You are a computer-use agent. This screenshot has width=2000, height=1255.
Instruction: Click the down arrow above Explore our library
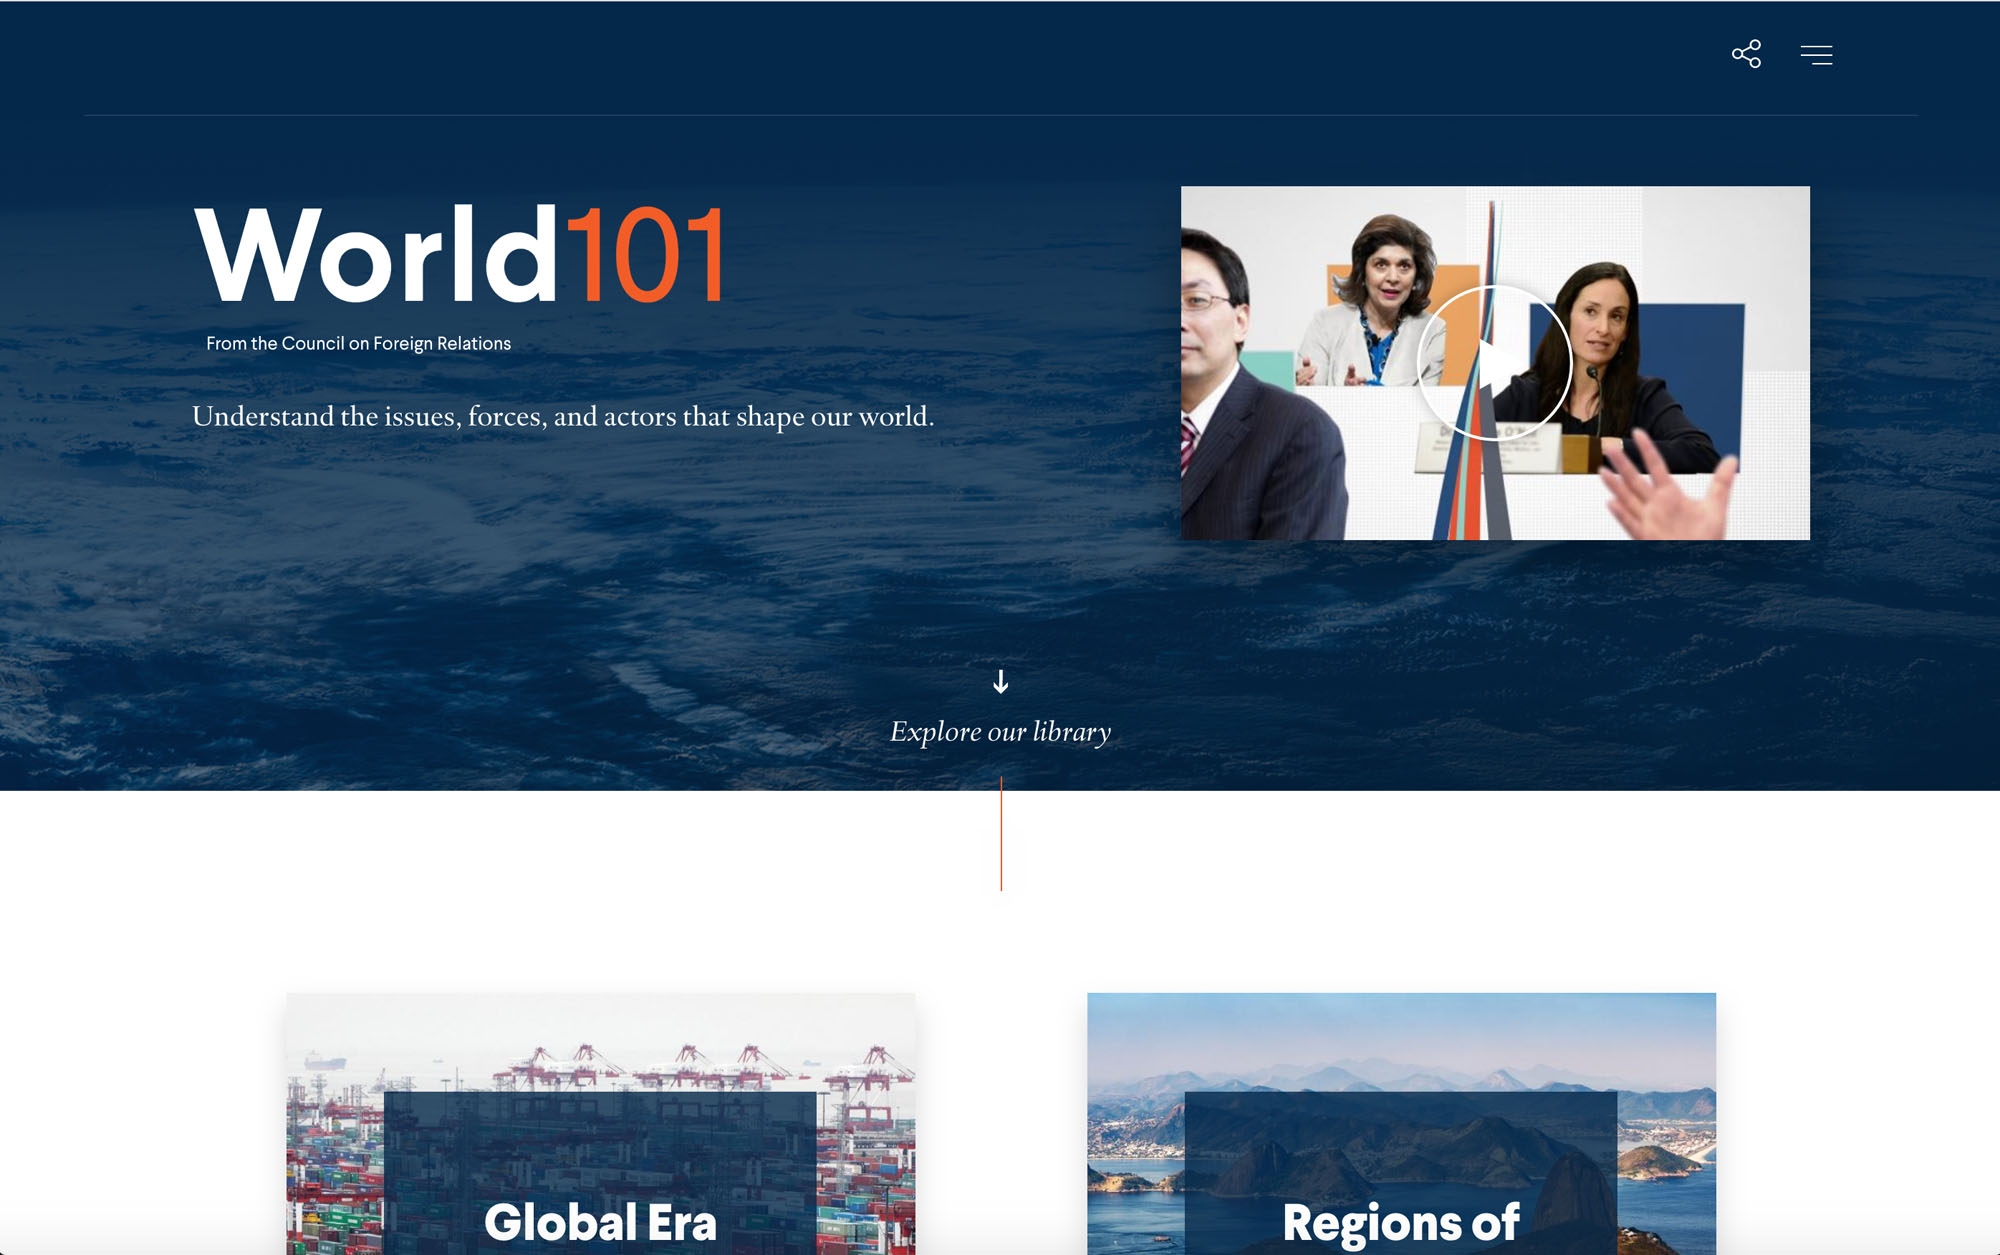(1000, 682)
